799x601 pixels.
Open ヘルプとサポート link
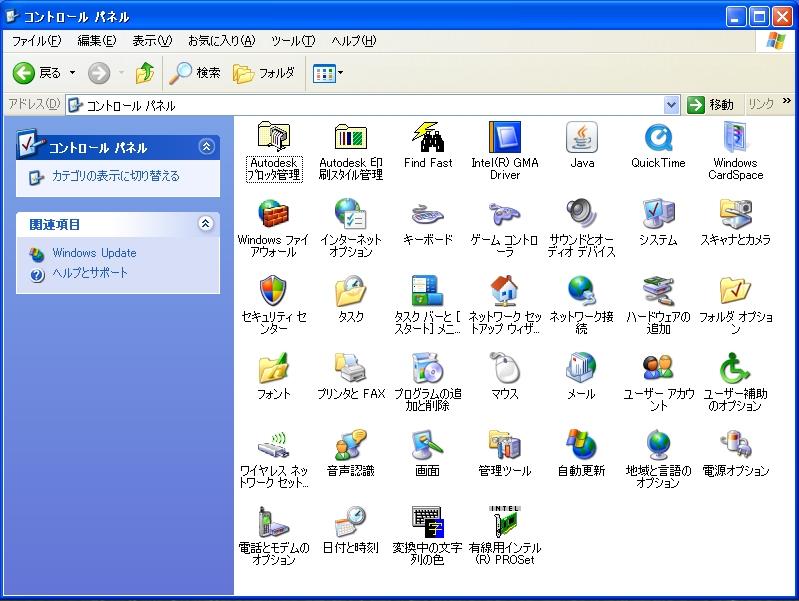(90, 273)
